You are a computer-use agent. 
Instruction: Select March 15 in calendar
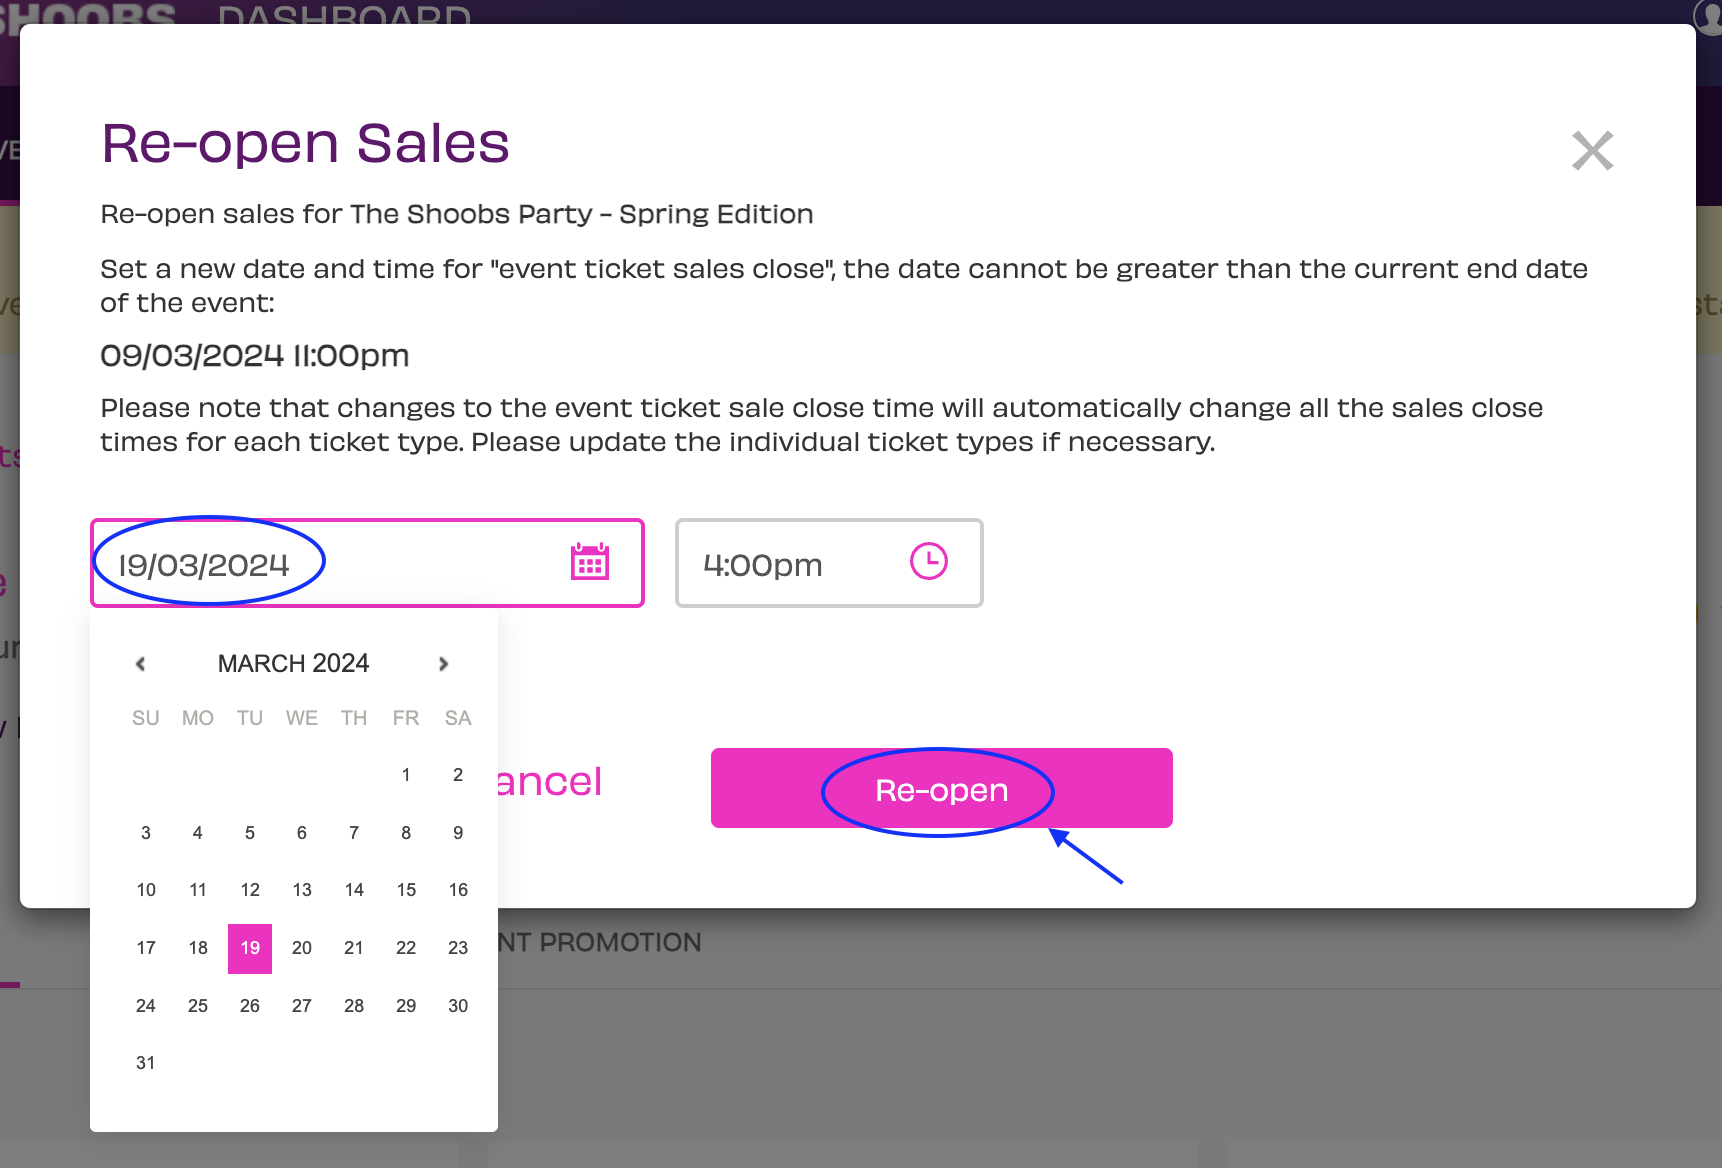[406, 890]
